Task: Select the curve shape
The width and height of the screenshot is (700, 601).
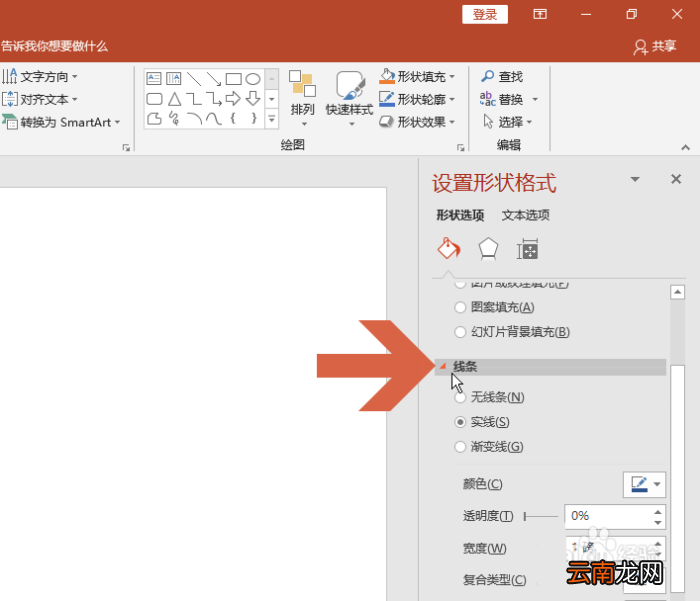Action: 214,118
